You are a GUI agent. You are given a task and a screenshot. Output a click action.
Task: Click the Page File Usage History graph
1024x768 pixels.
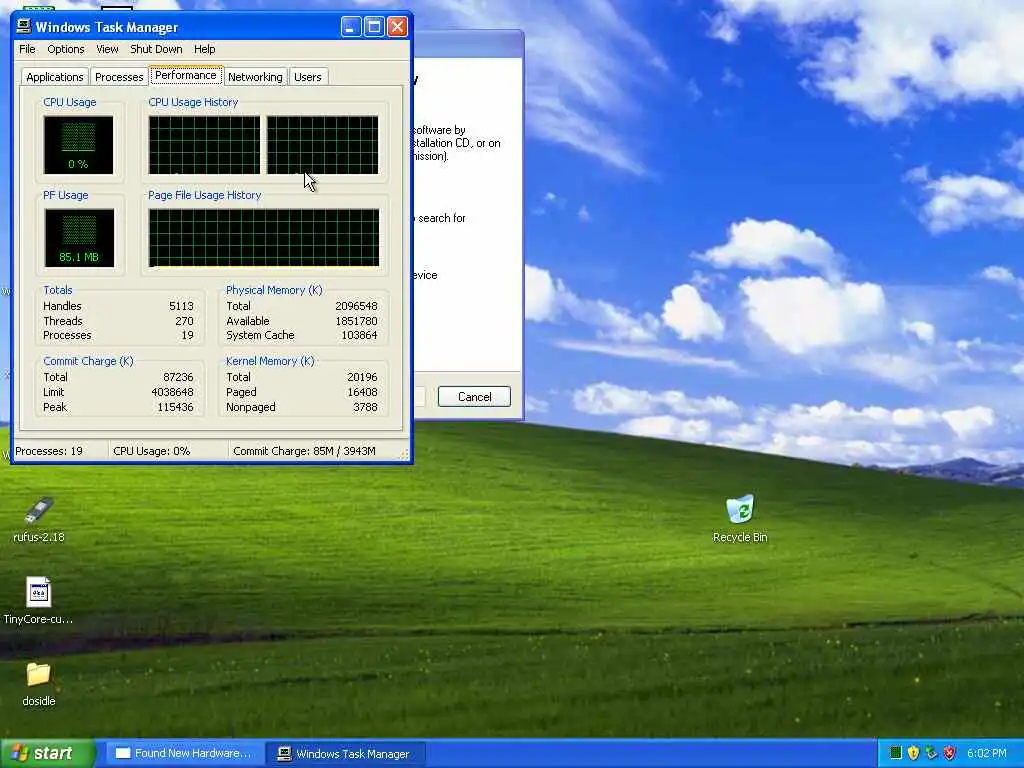click(x=264, y=238)
